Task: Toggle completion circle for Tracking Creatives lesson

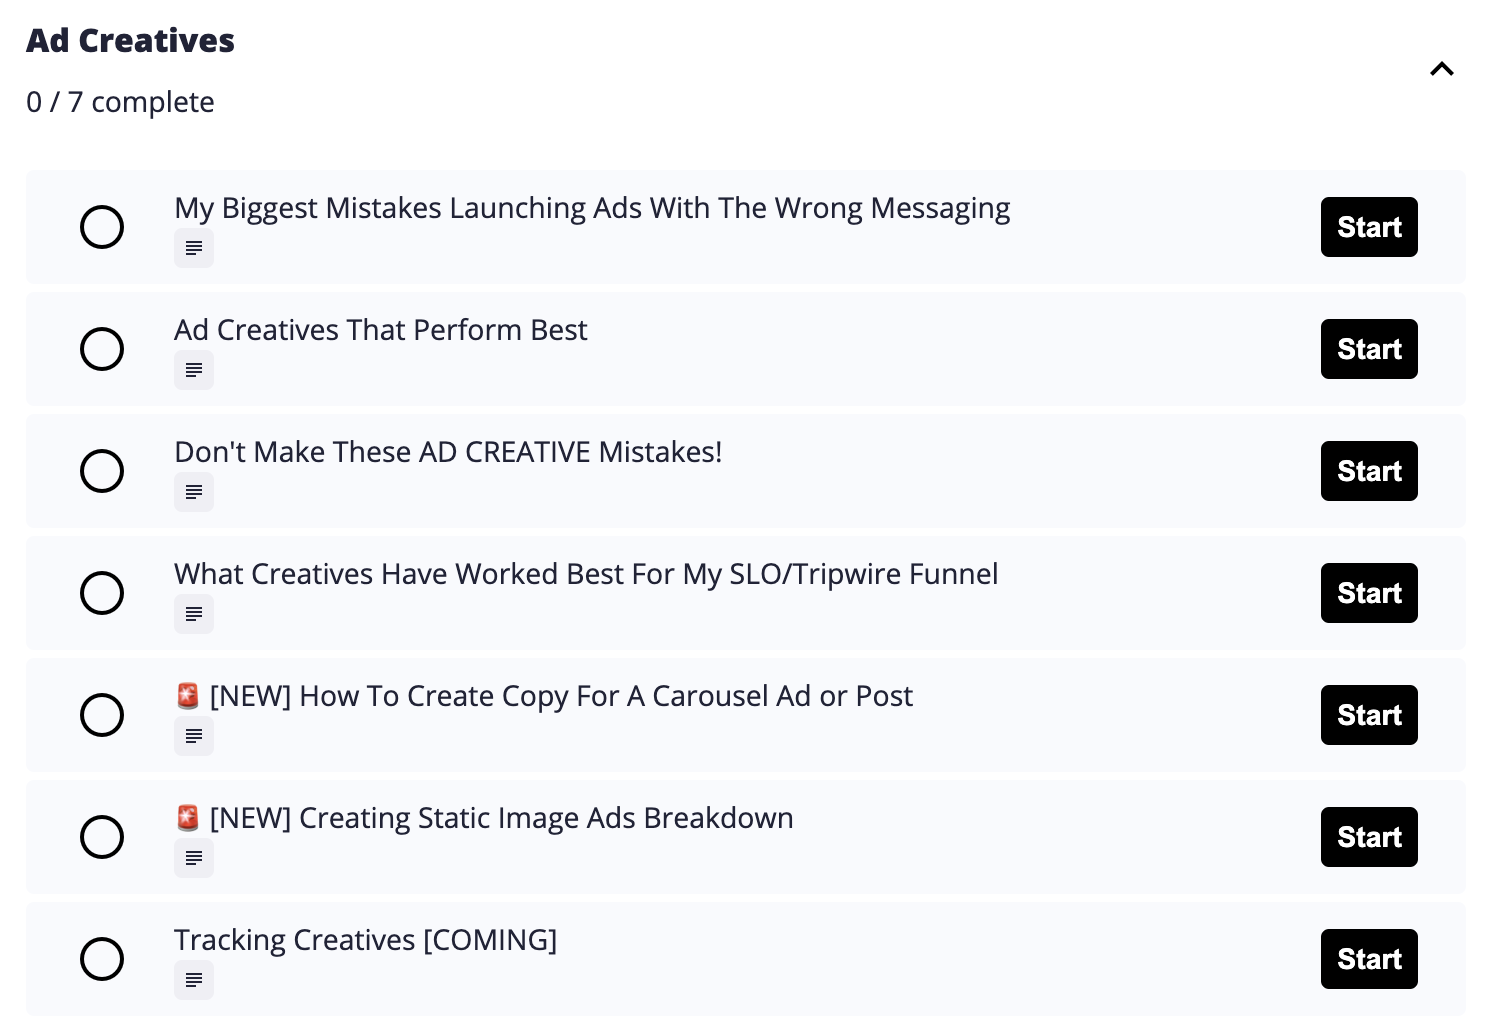Action: pos(102,959)
